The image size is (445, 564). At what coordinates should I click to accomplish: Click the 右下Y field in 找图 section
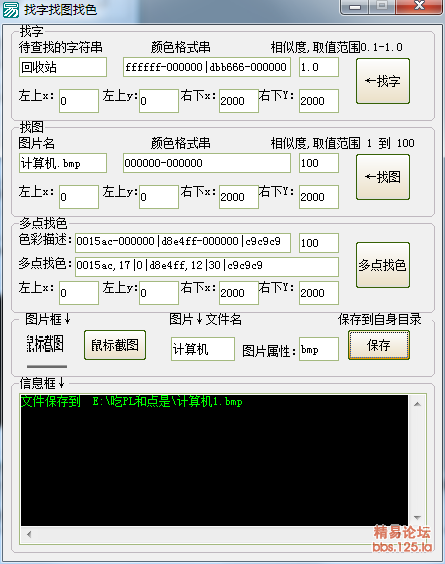click(319, 197)
